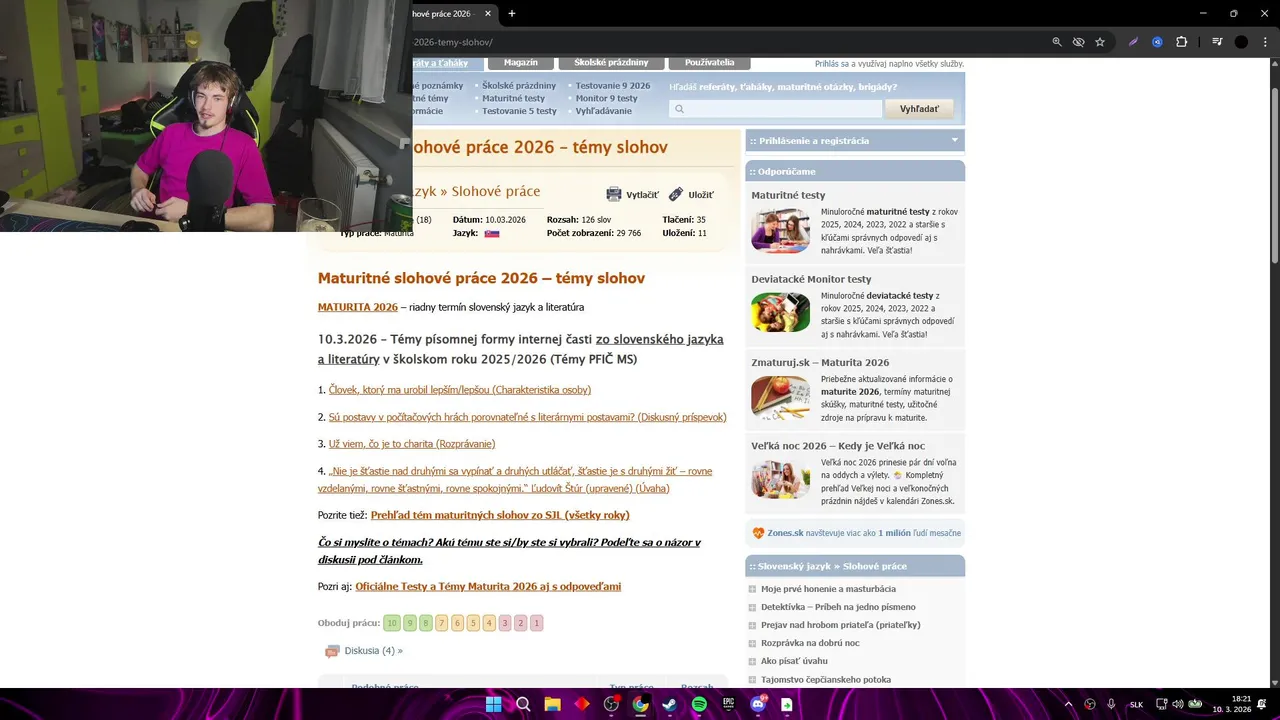Open 'Prehľad tém maturitných slohov zo SJL' link

500,515
